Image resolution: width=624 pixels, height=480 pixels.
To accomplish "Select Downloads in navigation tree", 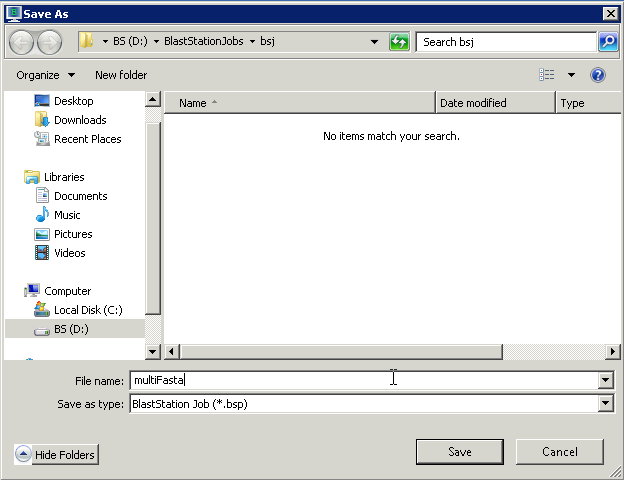I will [80, 120].
